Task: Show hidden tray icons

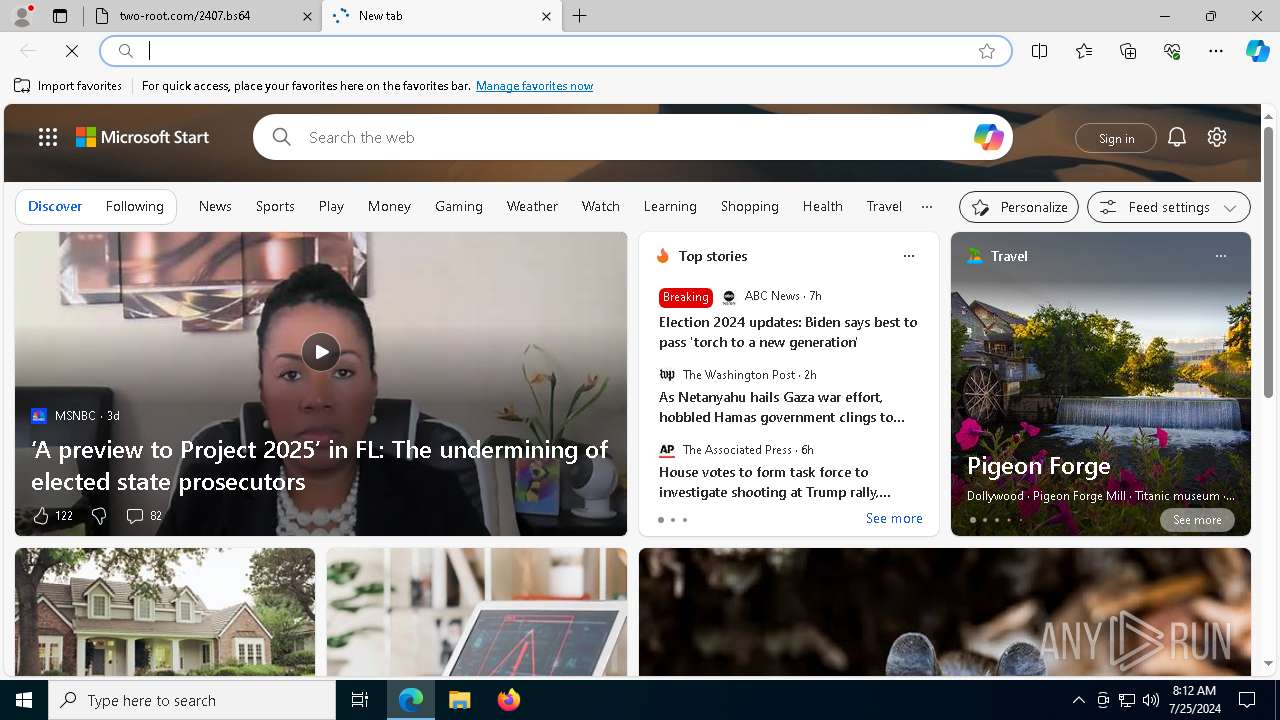Action: click(x=1078, y=700)
